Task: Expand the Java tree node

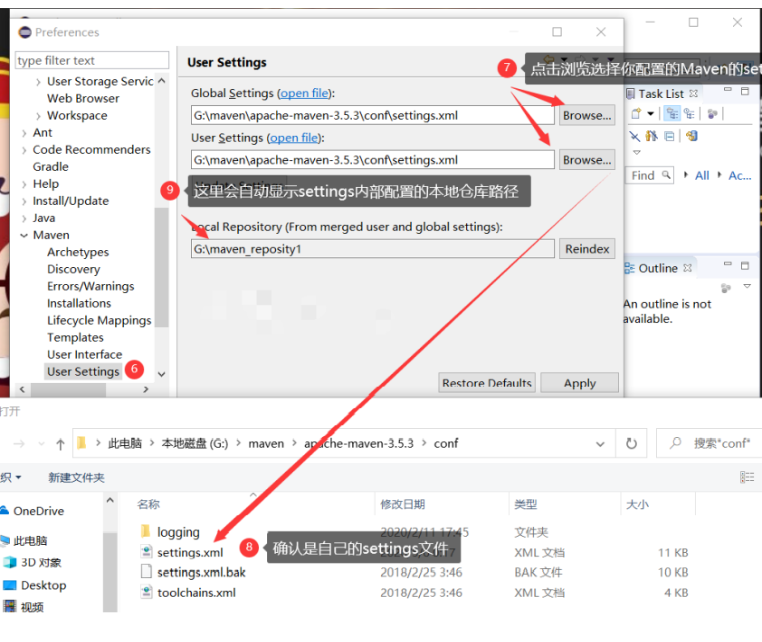Action: coord(24,218)
